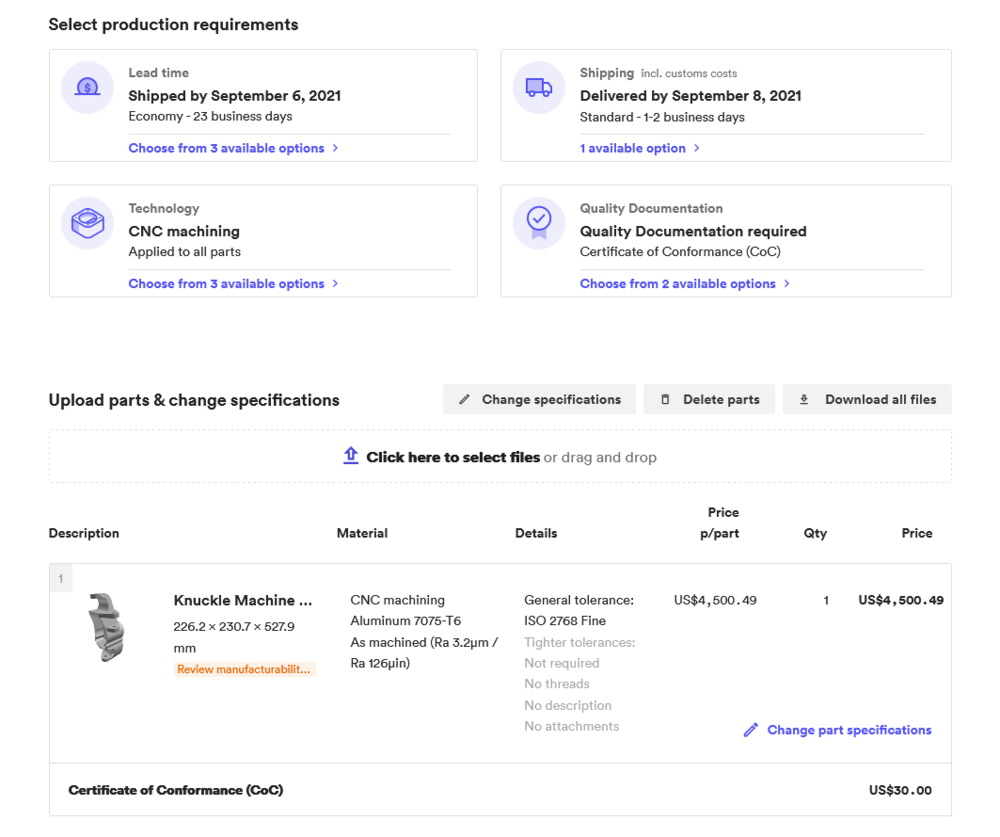Click the trash icon on Delete parts button
1000x837 pixels.
click(x=665, y=399)
